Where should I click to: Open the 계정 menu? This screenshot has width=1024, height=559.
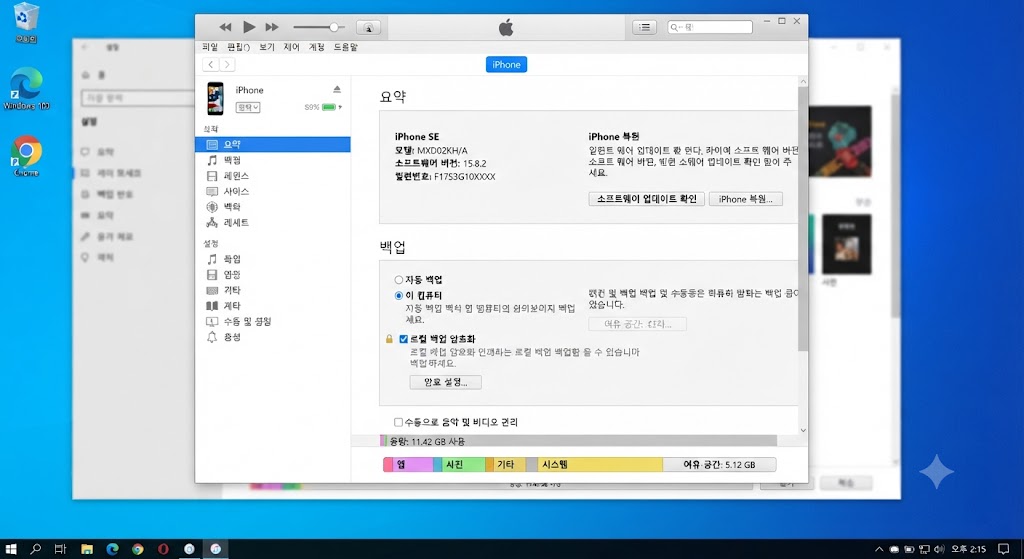point(317,47)
